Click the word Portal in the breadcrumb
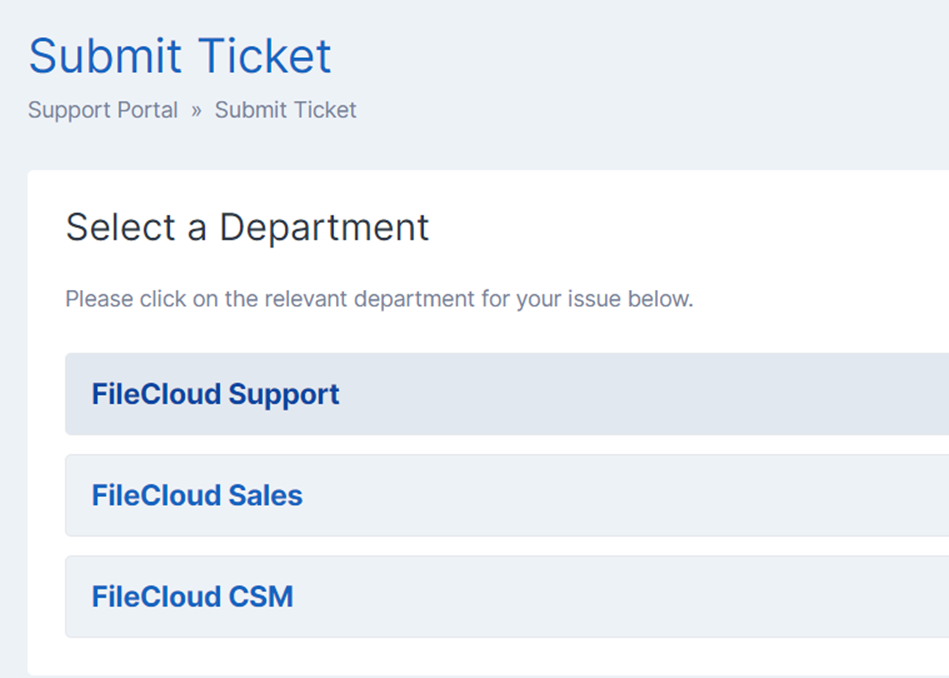The width and height of the screenshot is (949, 678). click(147, 110)
